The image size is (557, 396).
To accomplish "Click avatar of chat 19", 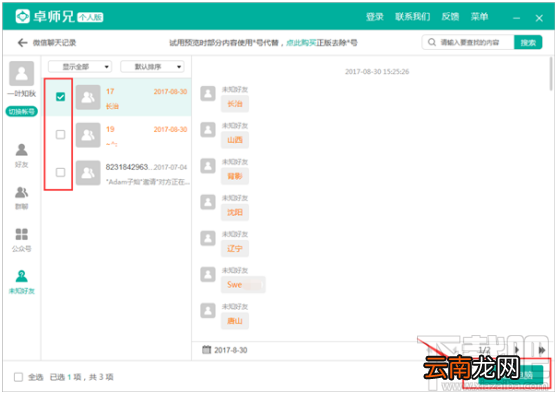I will click(x=88, y=135).
